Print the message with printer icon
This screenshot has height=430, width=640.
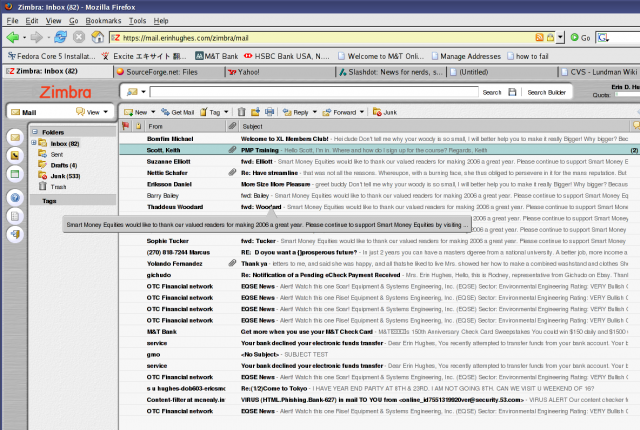[269, 112]
